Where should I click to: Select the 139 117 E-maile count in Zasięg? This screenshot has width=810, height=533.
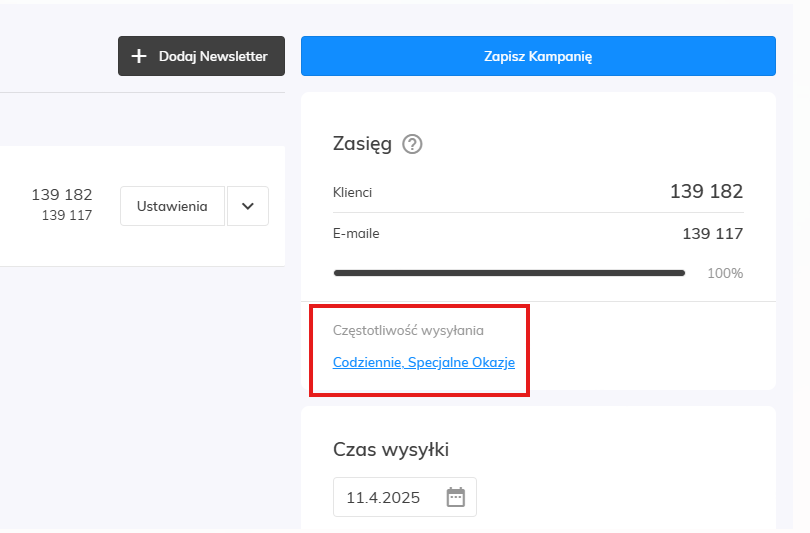pos(713,233)
